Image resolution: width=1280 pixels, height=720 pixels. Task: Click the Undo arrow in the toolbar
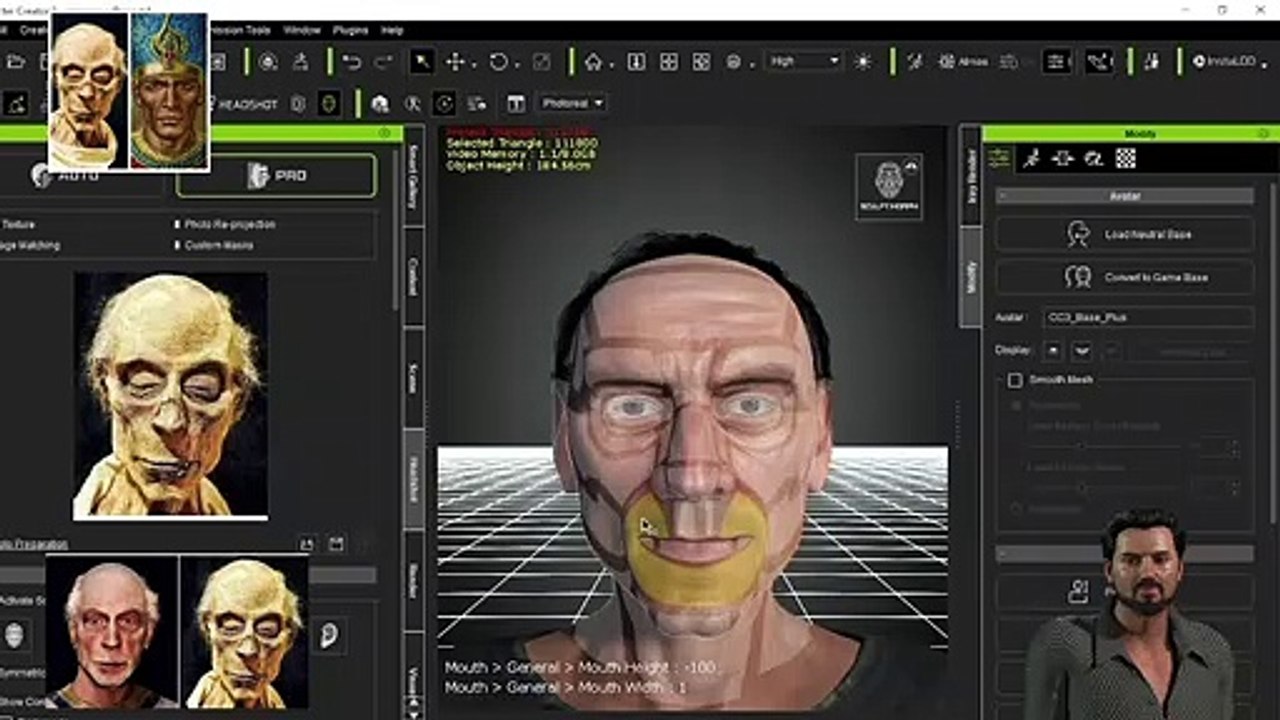click(352, 62)
